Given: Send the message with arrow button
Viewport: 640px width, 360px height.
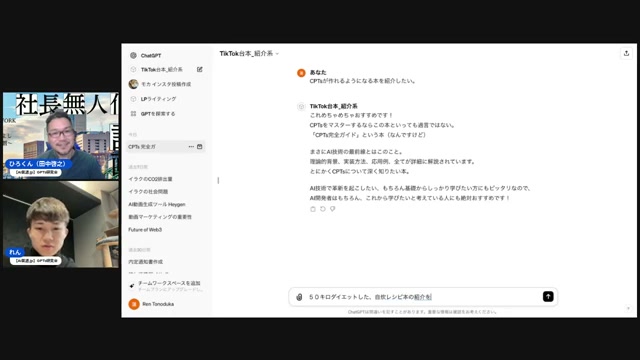Looking at the screenshot, I should pos(548,296).
